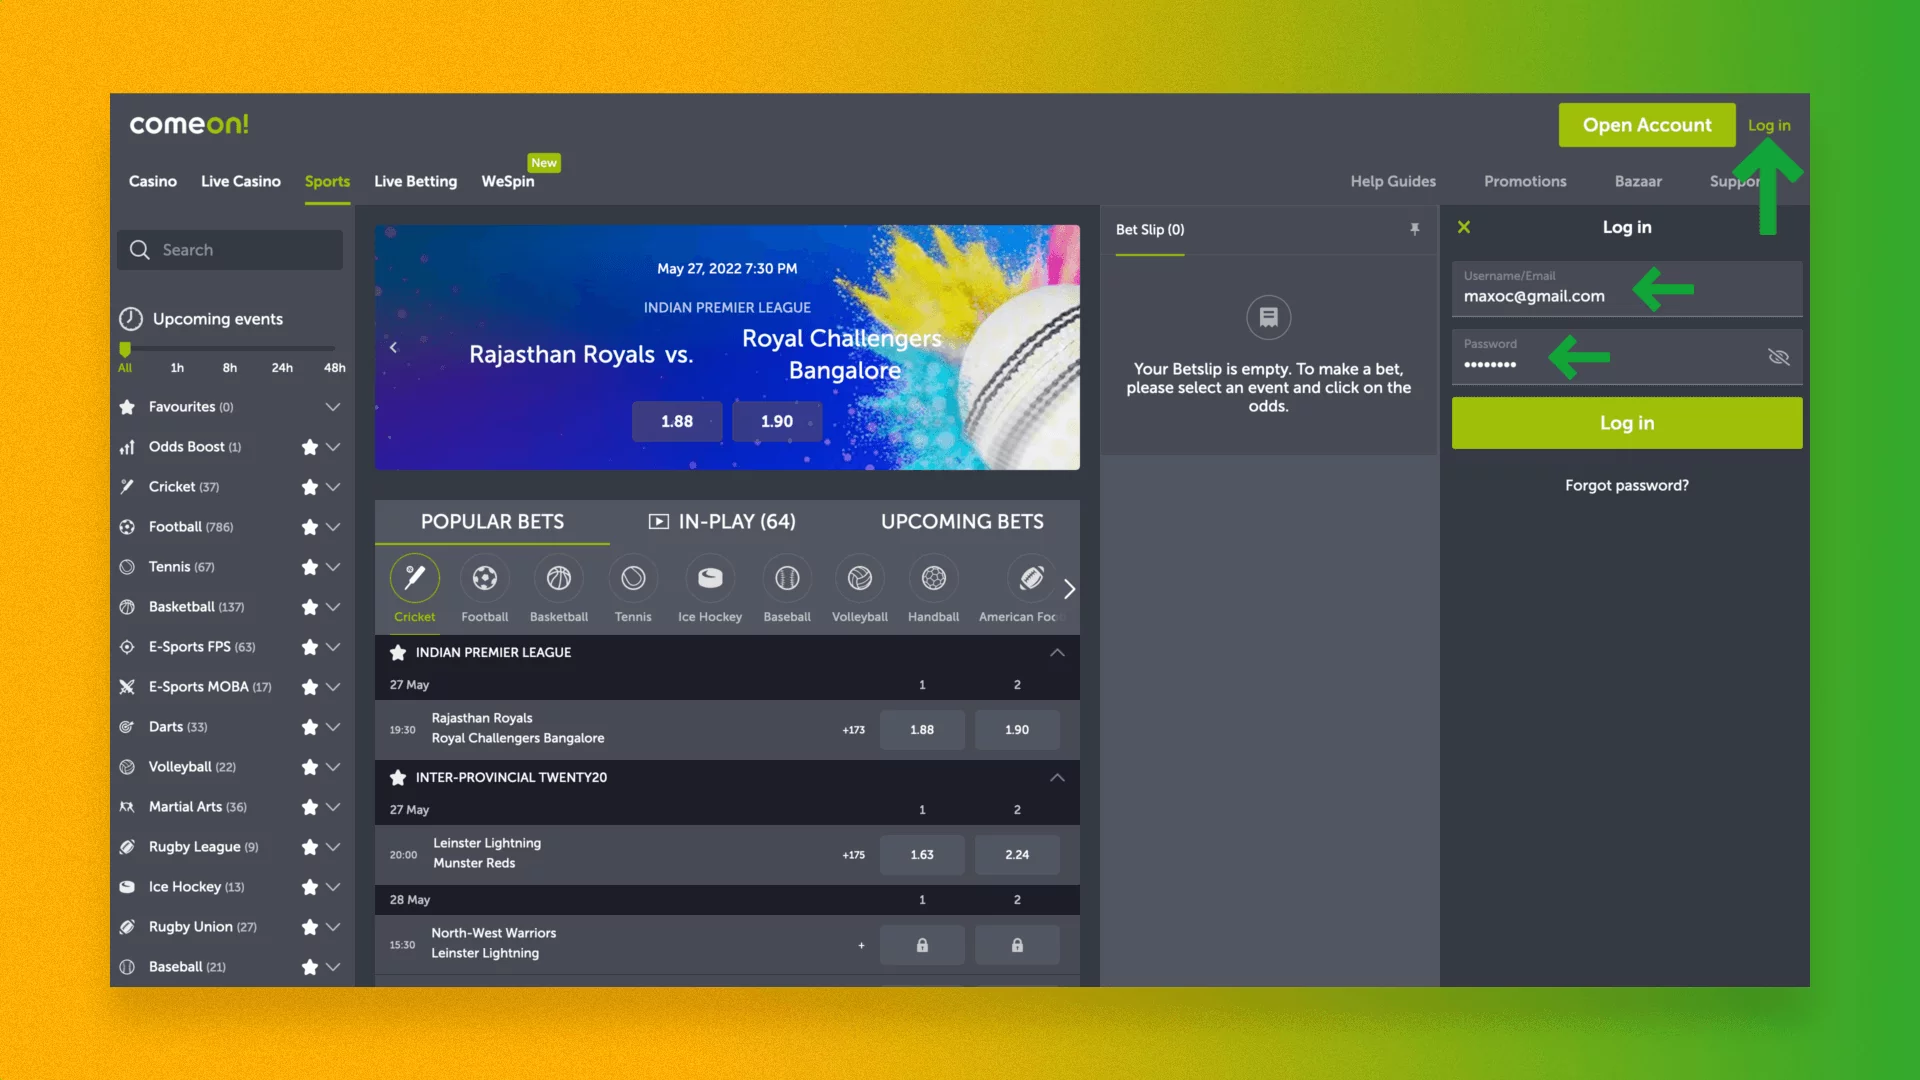Select the Handball icon in sport carousel
Image resolution: width=1920 pixels, height=1080 pixels.
(x=933, y=578)
